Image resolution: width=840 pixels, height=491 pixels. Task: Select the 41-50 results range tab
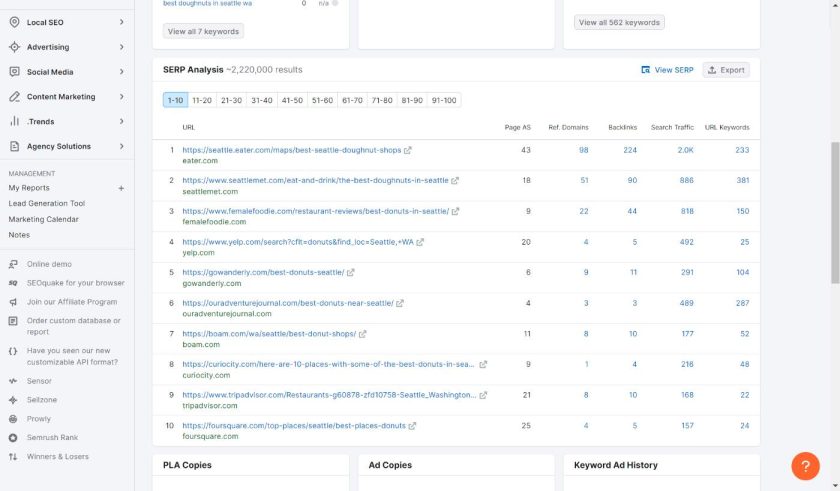point(292,100)
